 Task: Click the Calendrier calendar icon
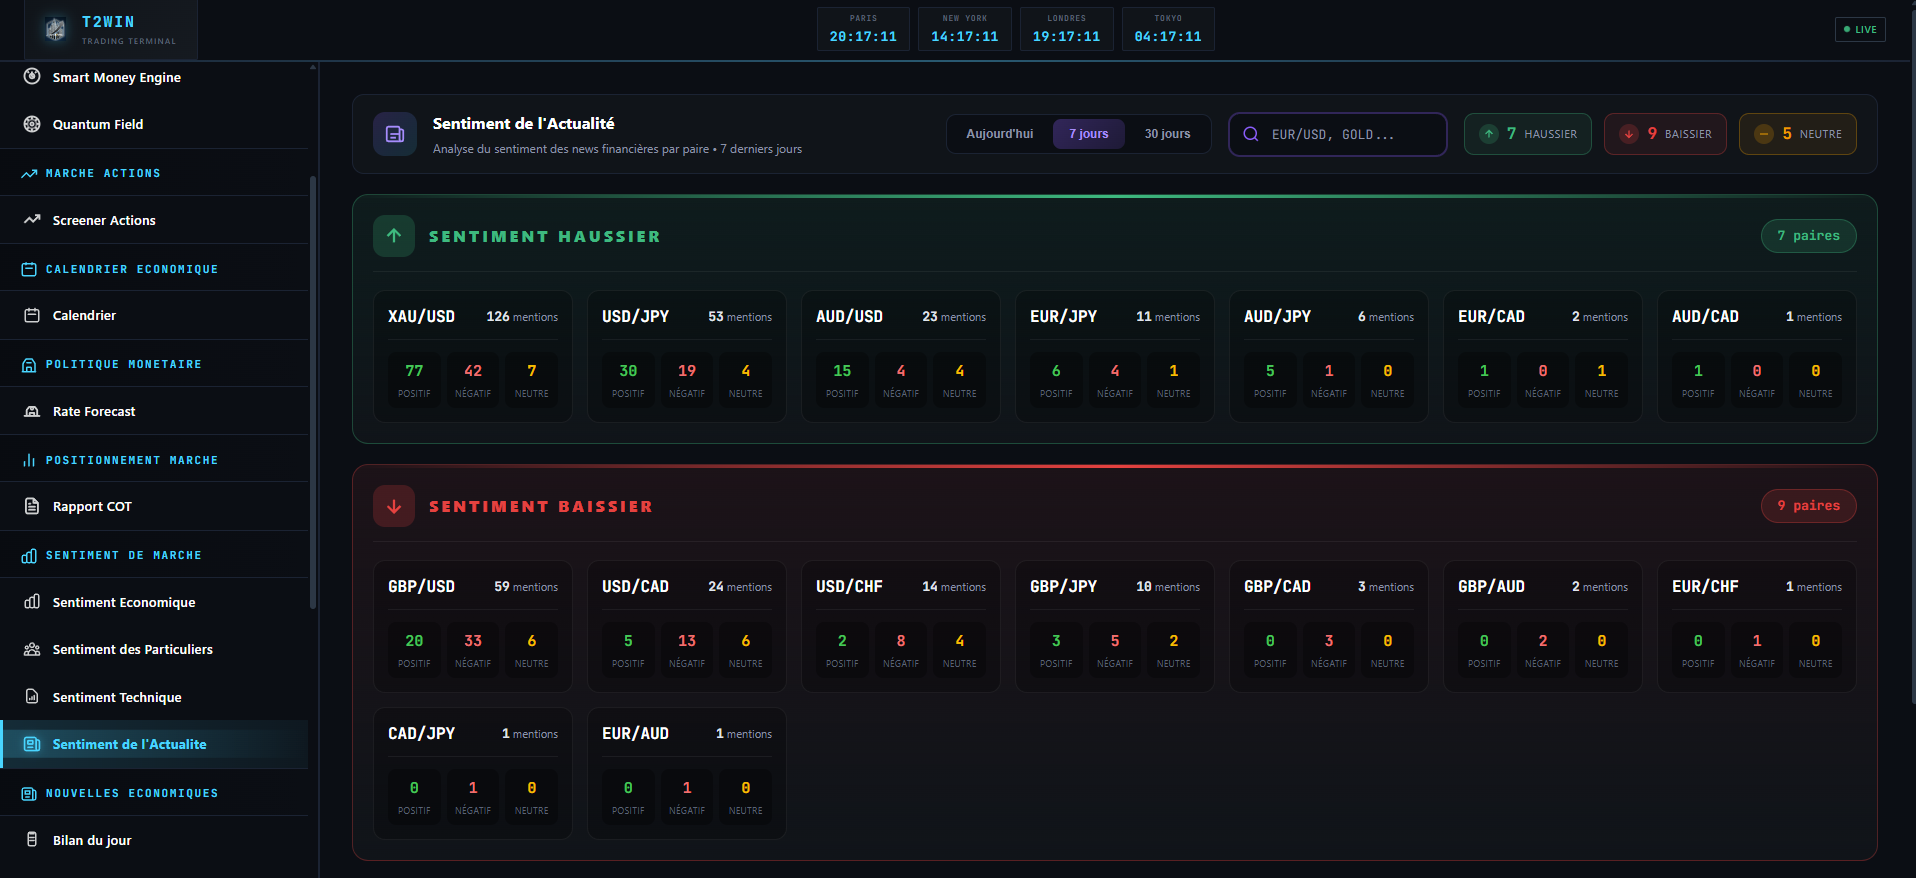32,315
